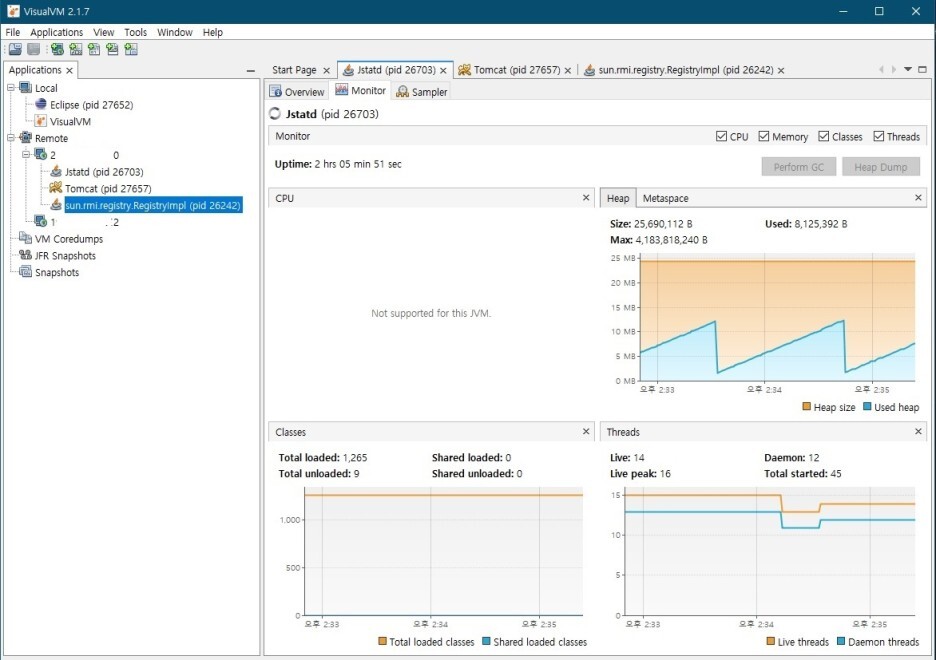Close the CPU graph panel
936x660 pixels.
click(x=586, y=198)
